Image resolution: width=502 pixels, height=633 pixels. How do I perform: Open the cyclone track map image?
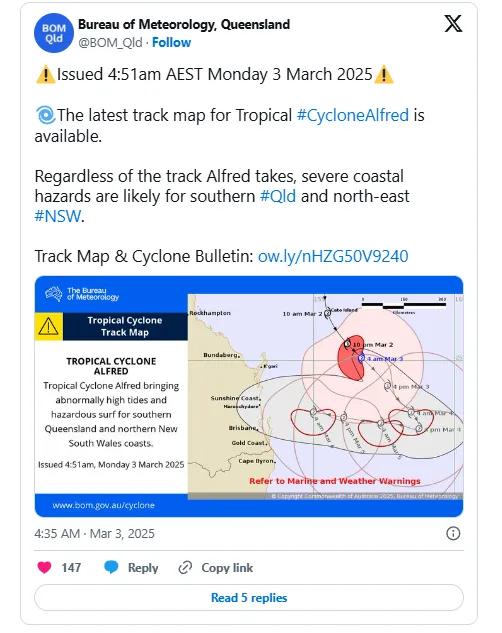point(249,396)
